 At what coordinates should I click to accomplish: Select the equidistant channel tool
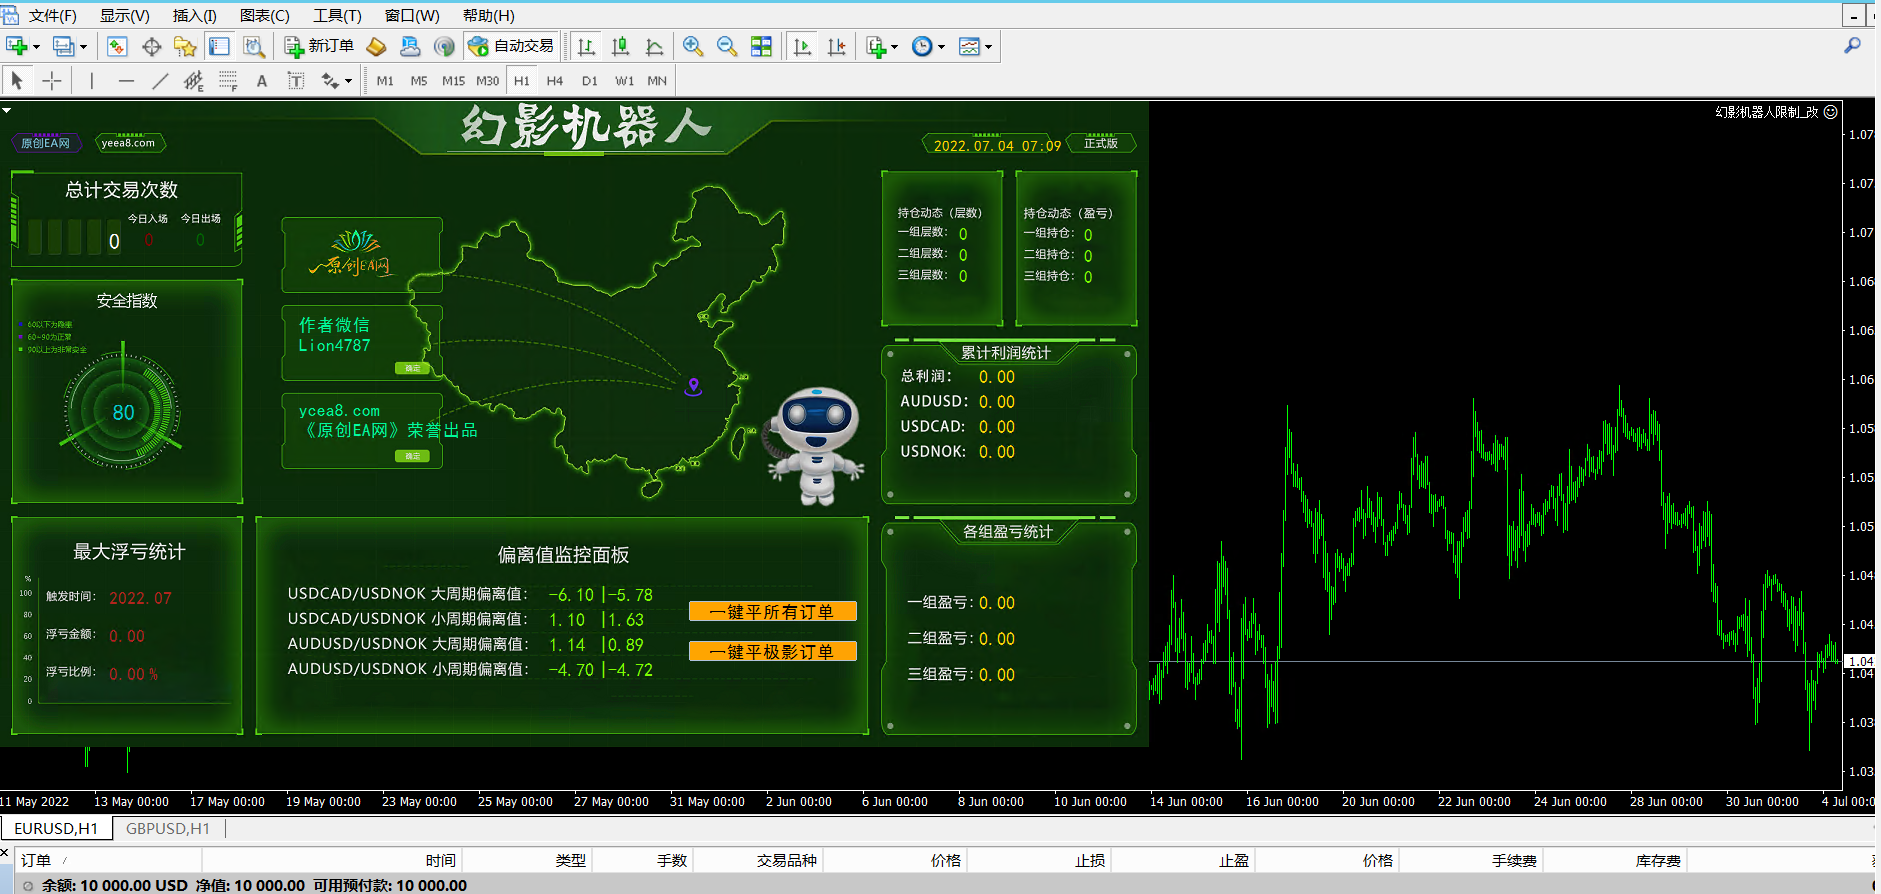pyautogui.click(x=194, y=80)
